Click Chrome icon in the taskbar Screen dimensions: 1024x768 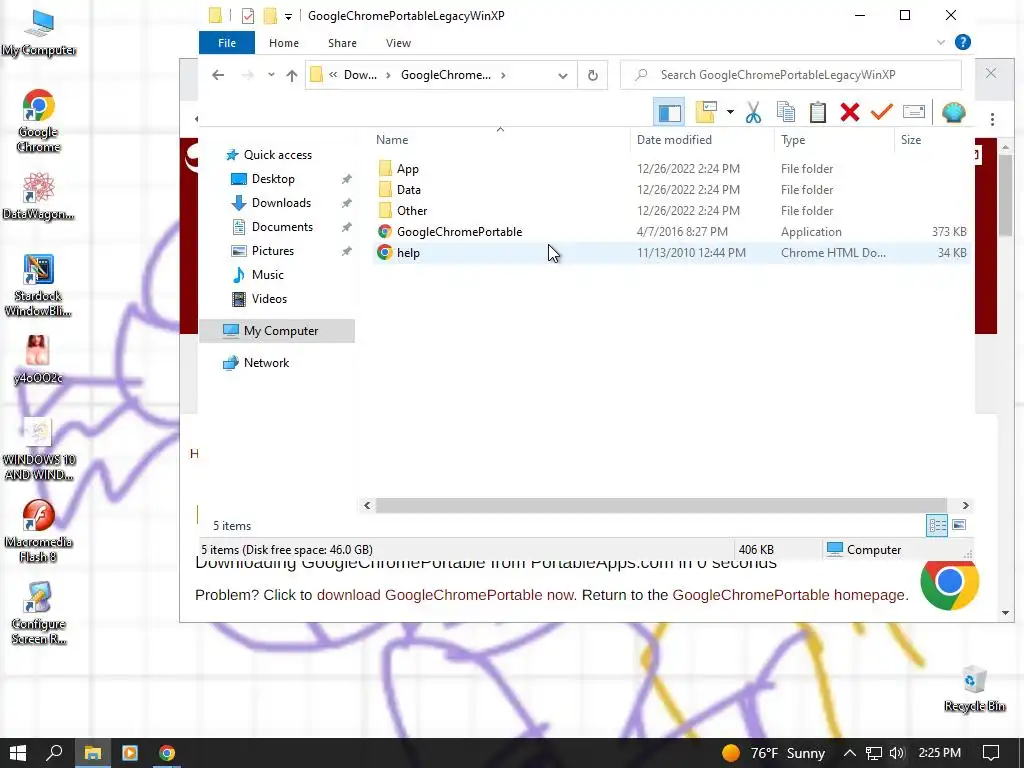point(167,753)
